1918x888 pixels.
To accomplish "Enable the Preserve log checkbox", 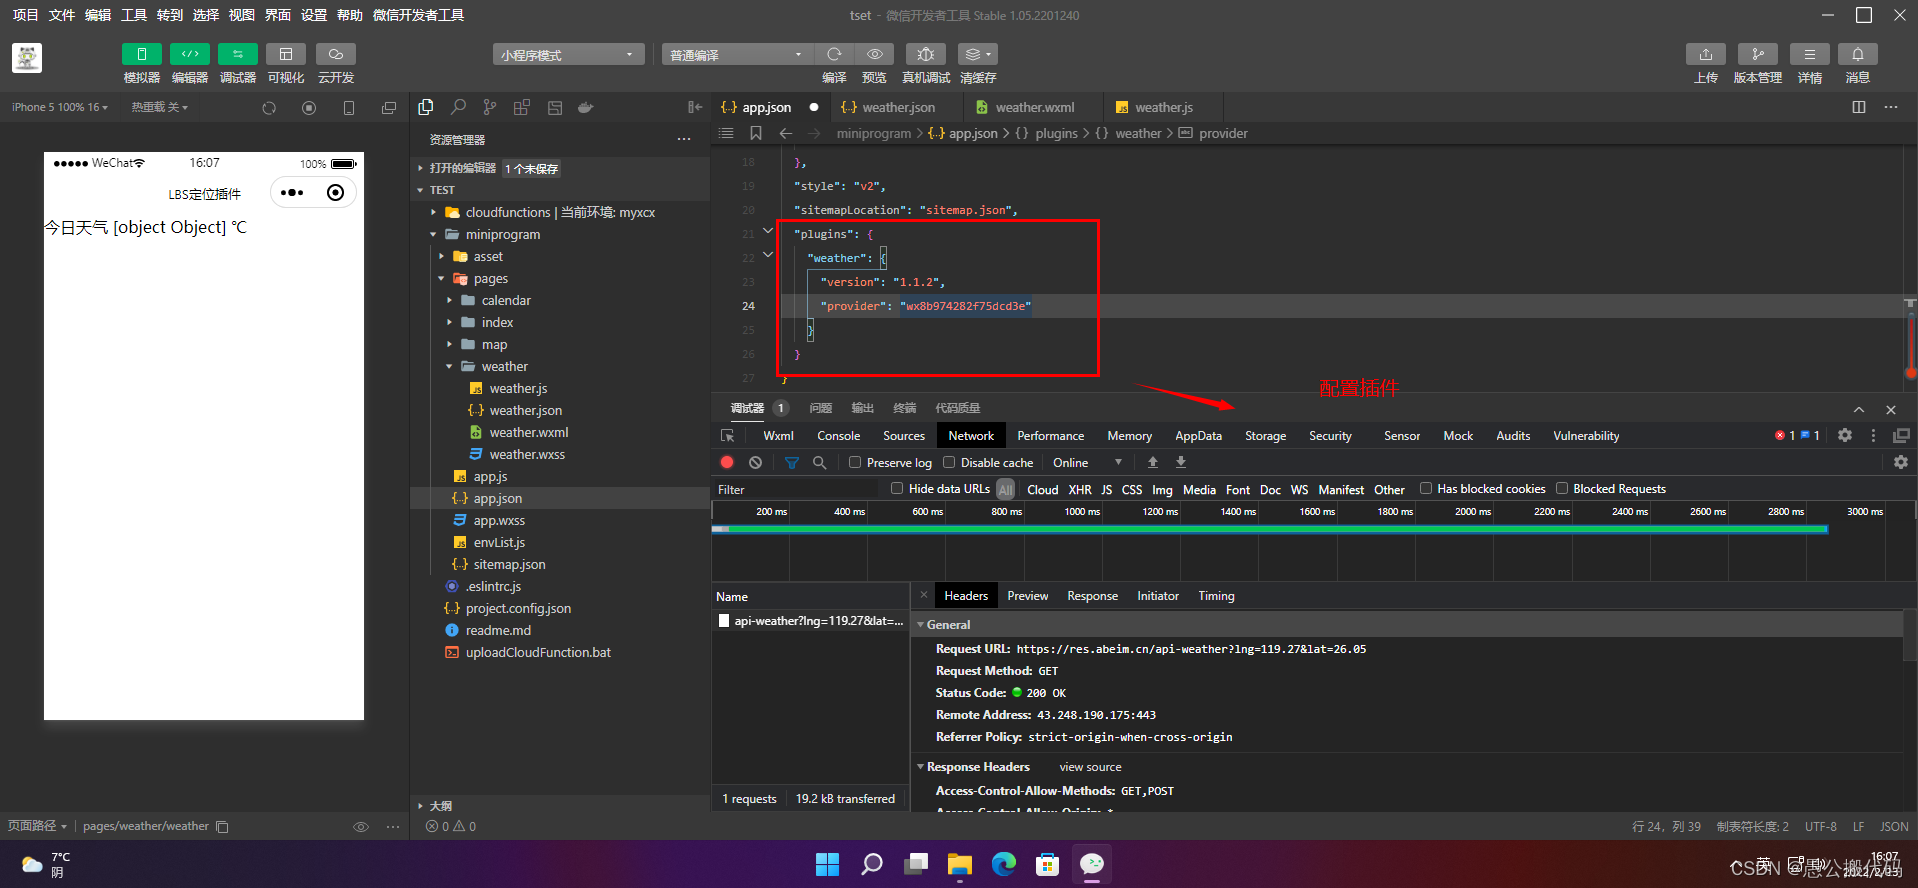I will (855, 462).
